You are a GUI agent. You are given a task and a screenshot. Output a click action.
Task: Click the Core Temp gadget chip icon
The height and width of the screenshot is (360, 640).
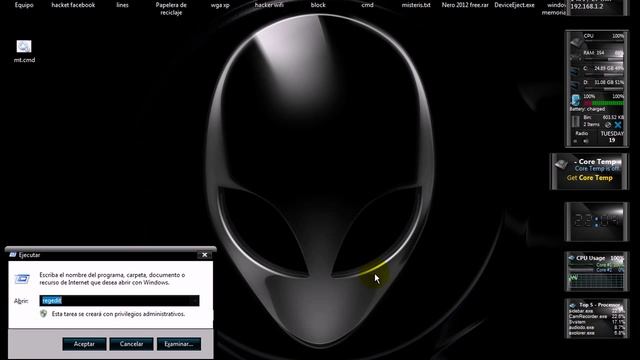tap(561, 164)
